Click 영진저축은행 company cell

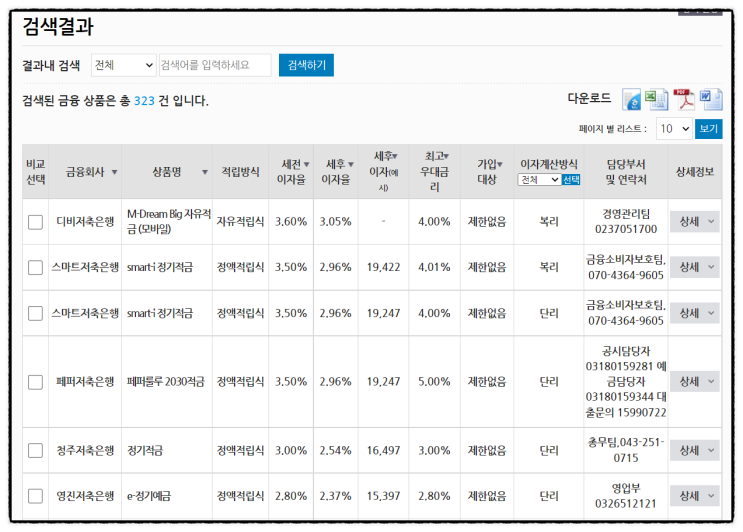tap(85, 496)
